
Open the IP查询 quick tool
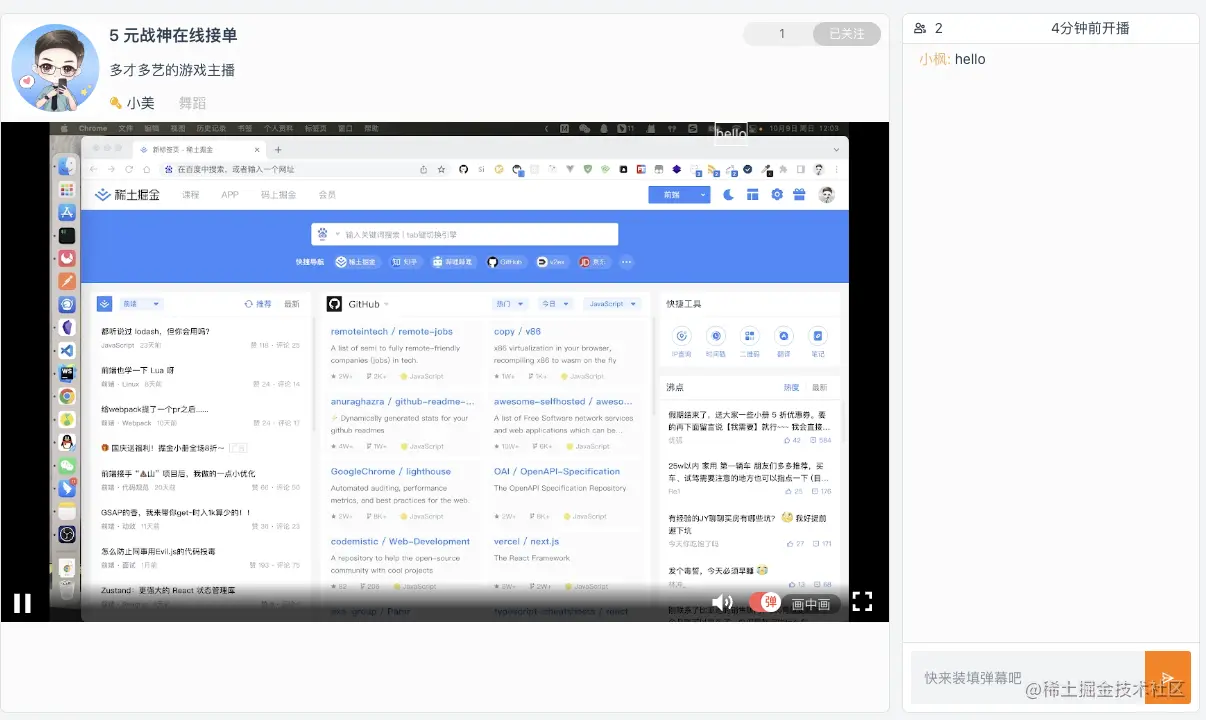682,341
